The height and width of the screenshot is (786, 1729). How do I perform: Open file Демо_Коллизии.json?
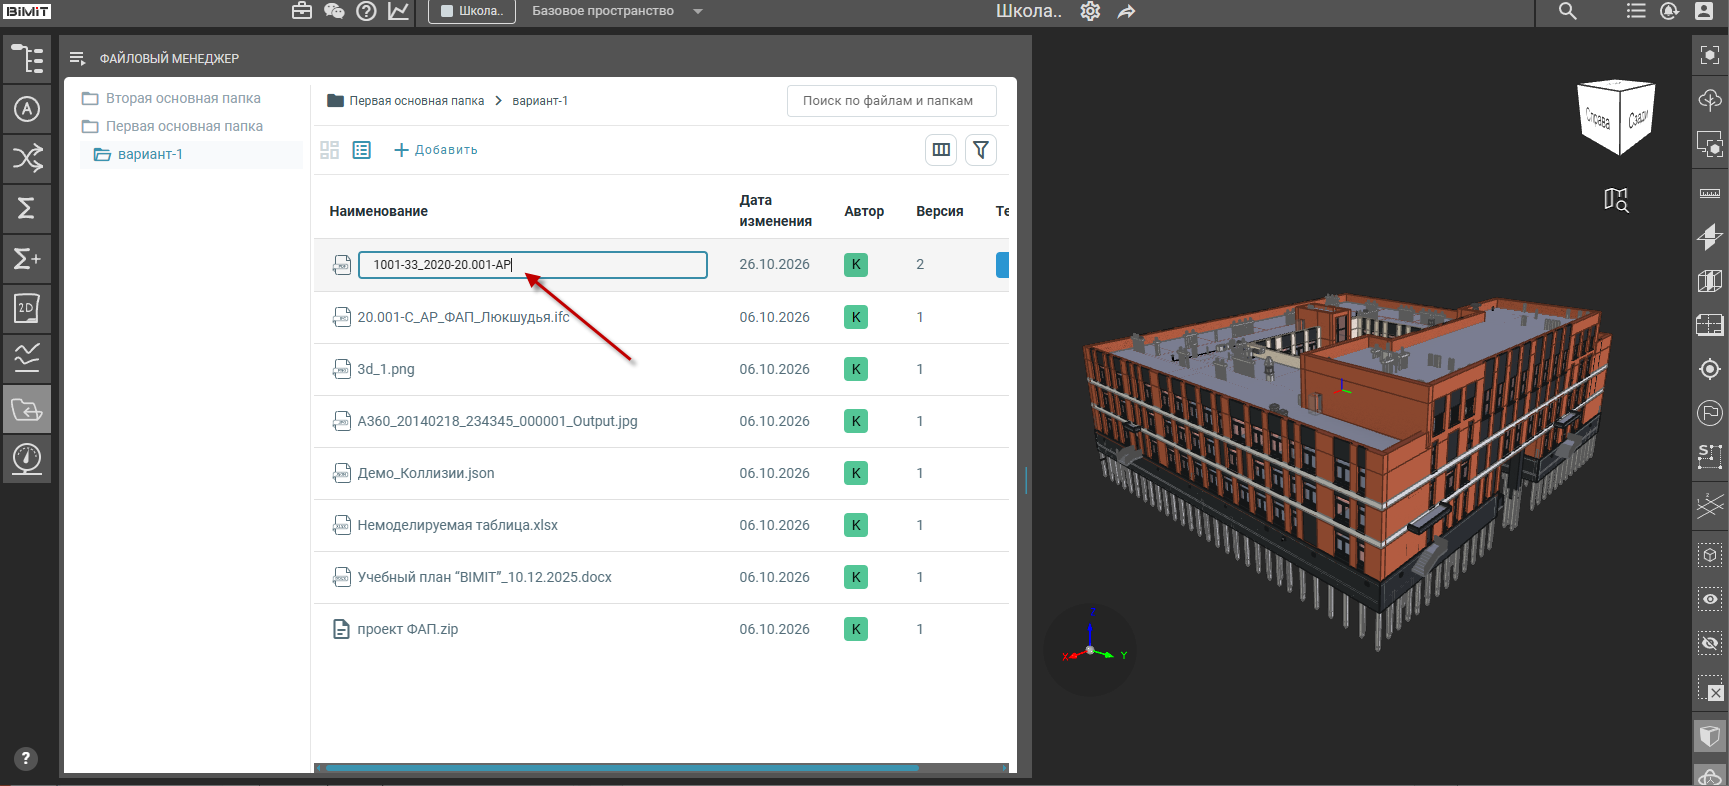(426, 473)
